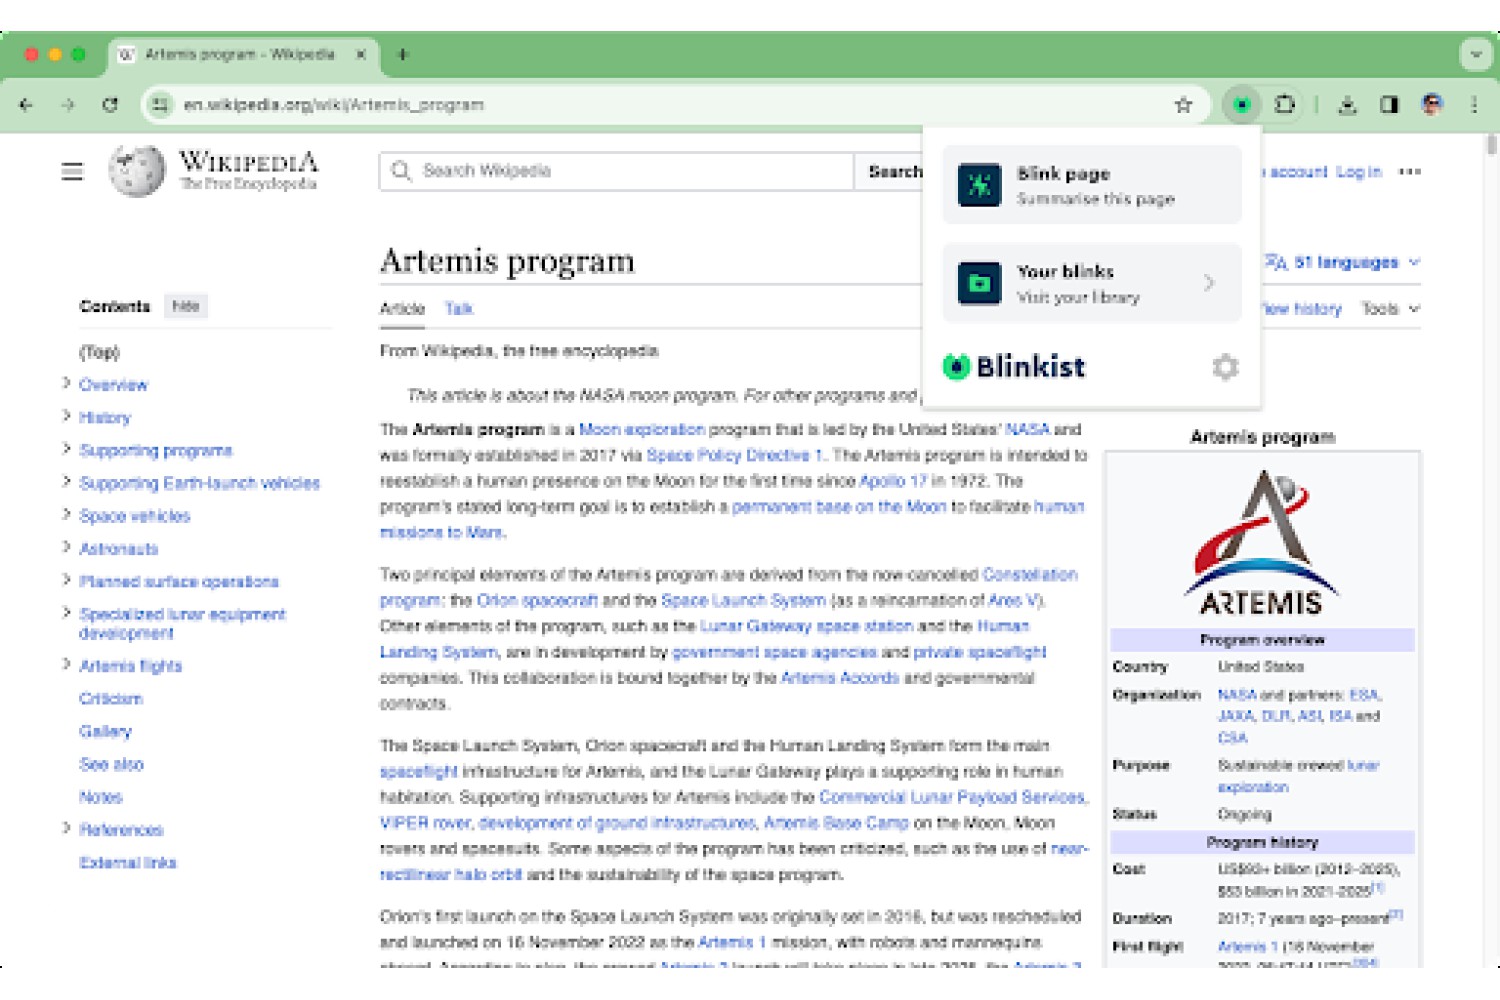
Task: Open Wikipedia's hamburger main menu
Action: point(72,171)
